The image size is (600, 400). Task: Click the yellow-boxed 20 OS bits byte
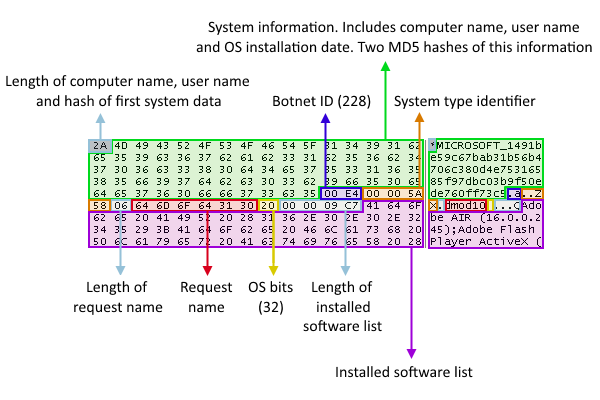tap(268, 206)
